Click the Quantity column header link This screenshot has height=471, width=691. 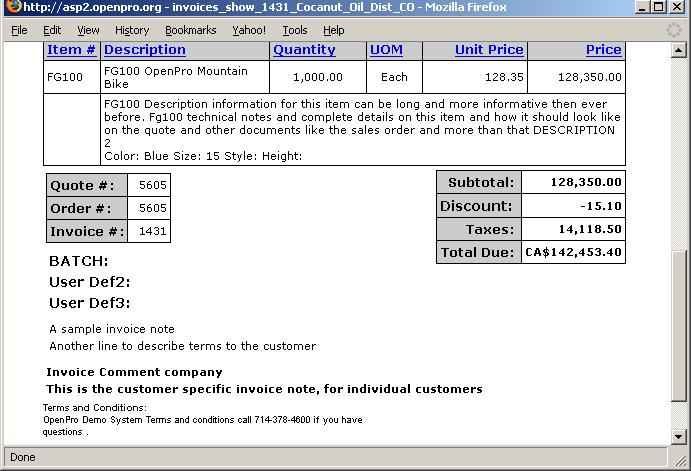pyautogui.click(x=304, y=49)
